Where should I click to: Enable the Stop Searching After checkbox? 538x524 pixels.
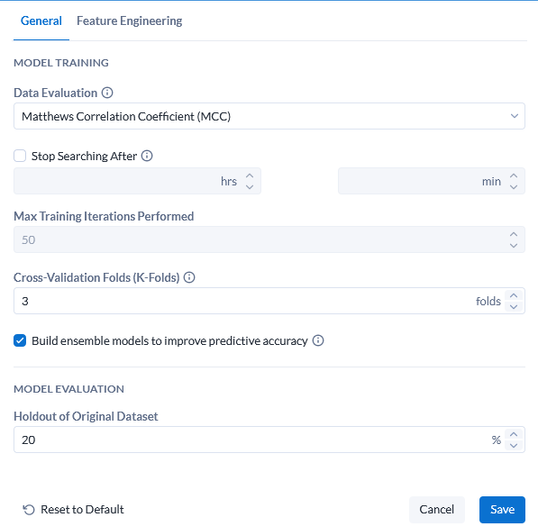(x=20, y=156)
